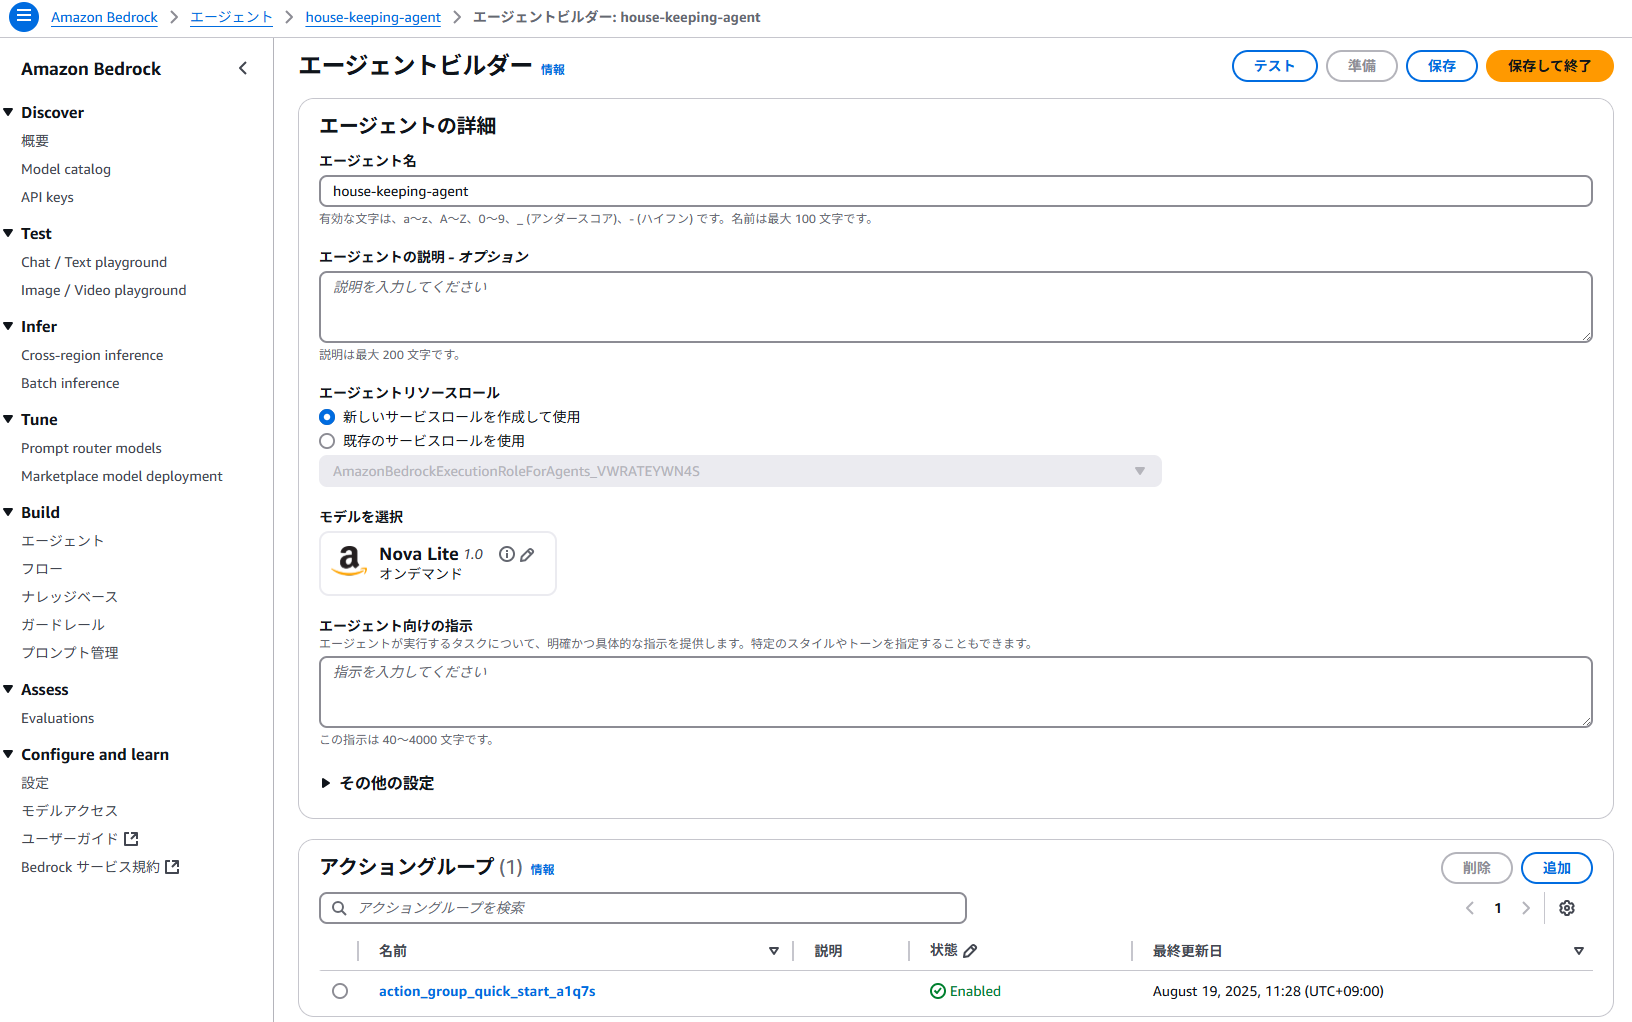This screenshot has width=1632, height=1022.
Task: Select the action_group_quick_start_a1q7s row radio
Action: click(340, 991)
